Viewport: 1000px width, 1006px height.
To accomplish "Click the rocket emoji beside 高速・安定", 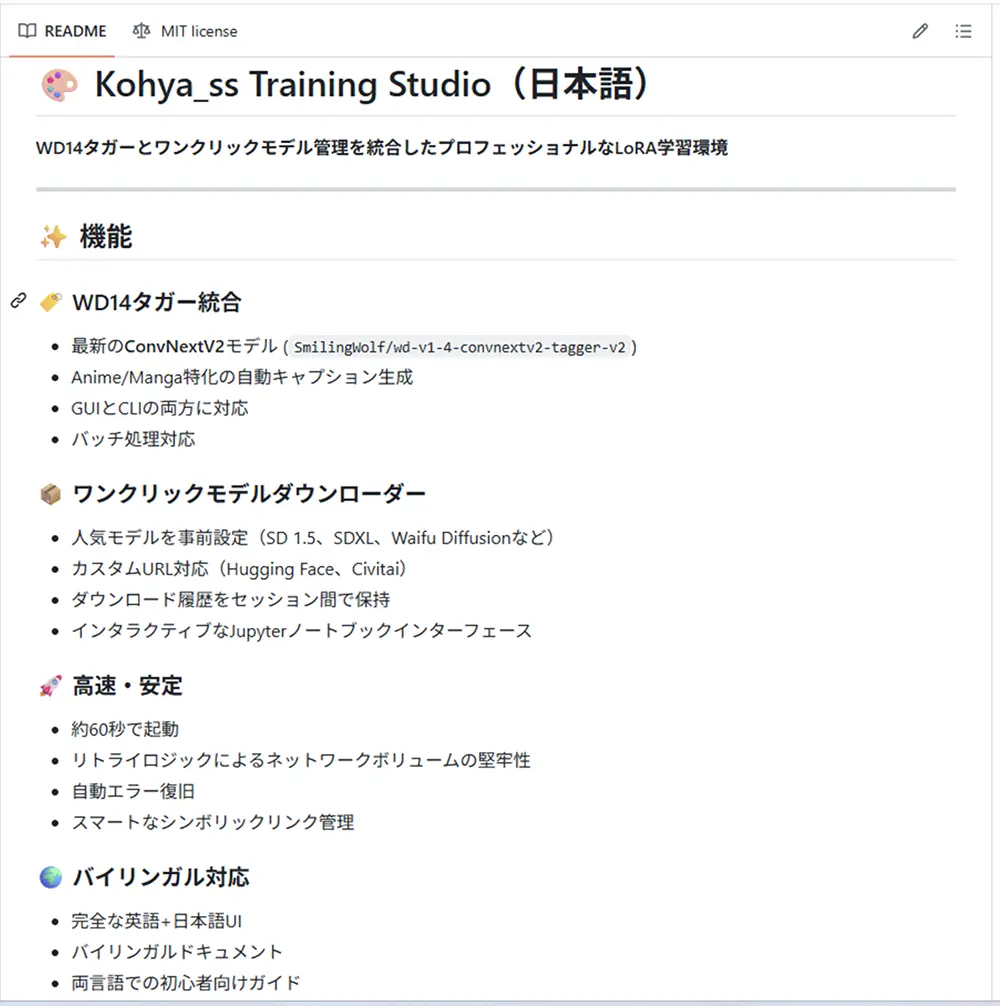I will pyautogui.click(x=49, y=685).
